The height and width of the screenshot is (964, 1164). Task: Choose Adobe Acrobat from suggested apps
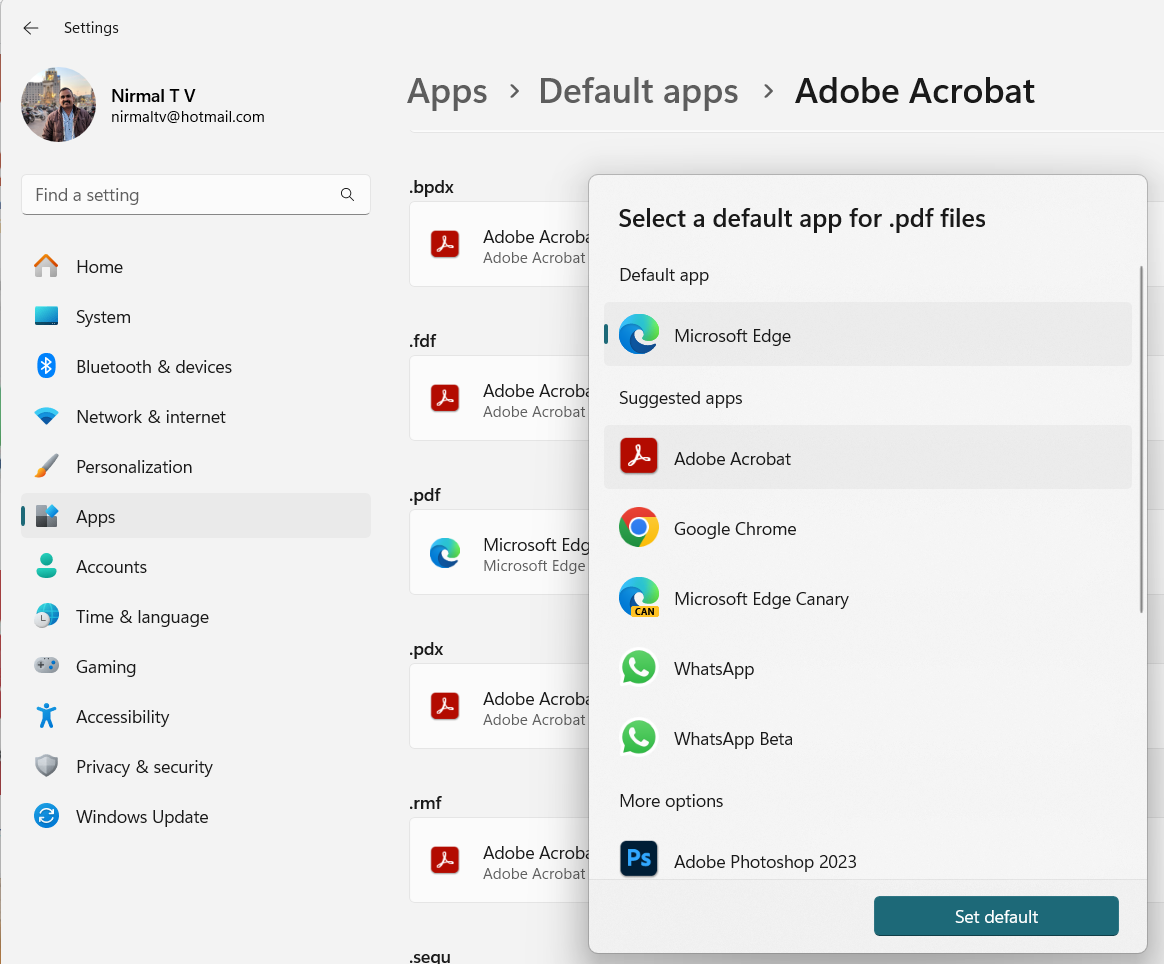tap(868, 457)
